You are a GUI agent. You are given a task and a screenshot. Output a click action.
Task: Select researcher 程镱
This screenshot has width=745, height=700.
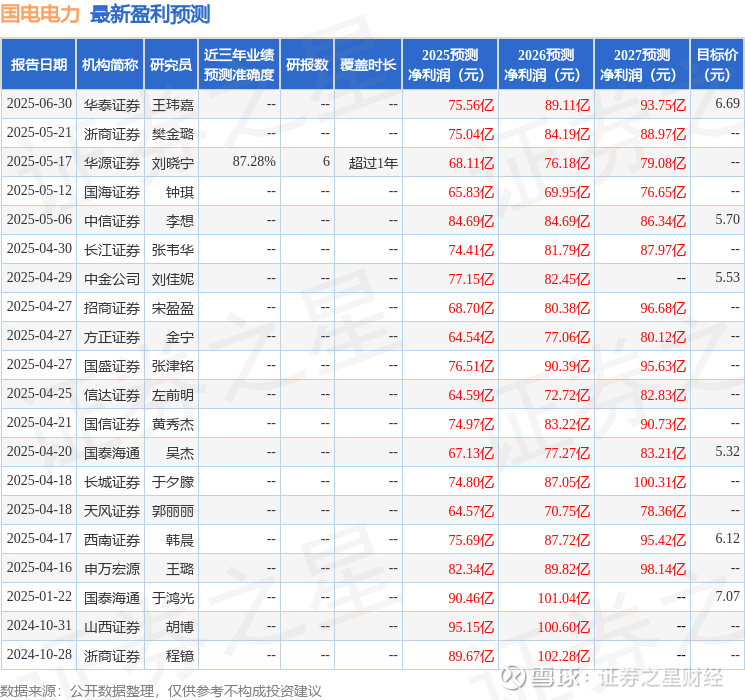(x=180, y=656)
